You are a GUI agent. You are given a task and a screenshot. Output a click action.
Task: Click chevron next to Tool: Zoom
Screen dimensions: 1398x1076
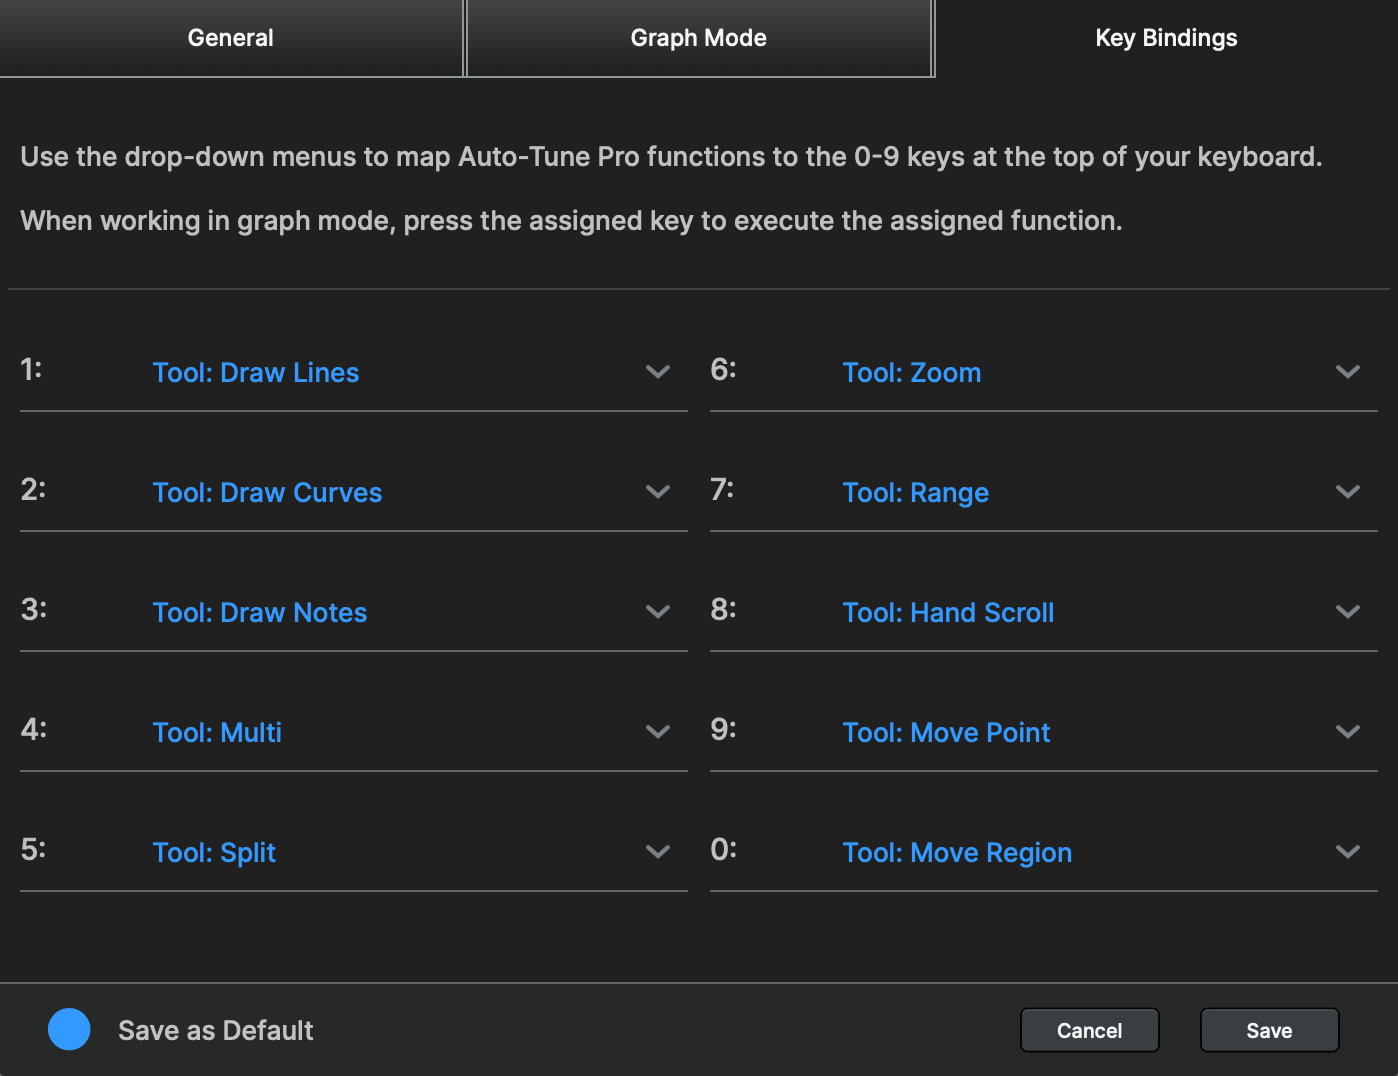click(1347, 372)
